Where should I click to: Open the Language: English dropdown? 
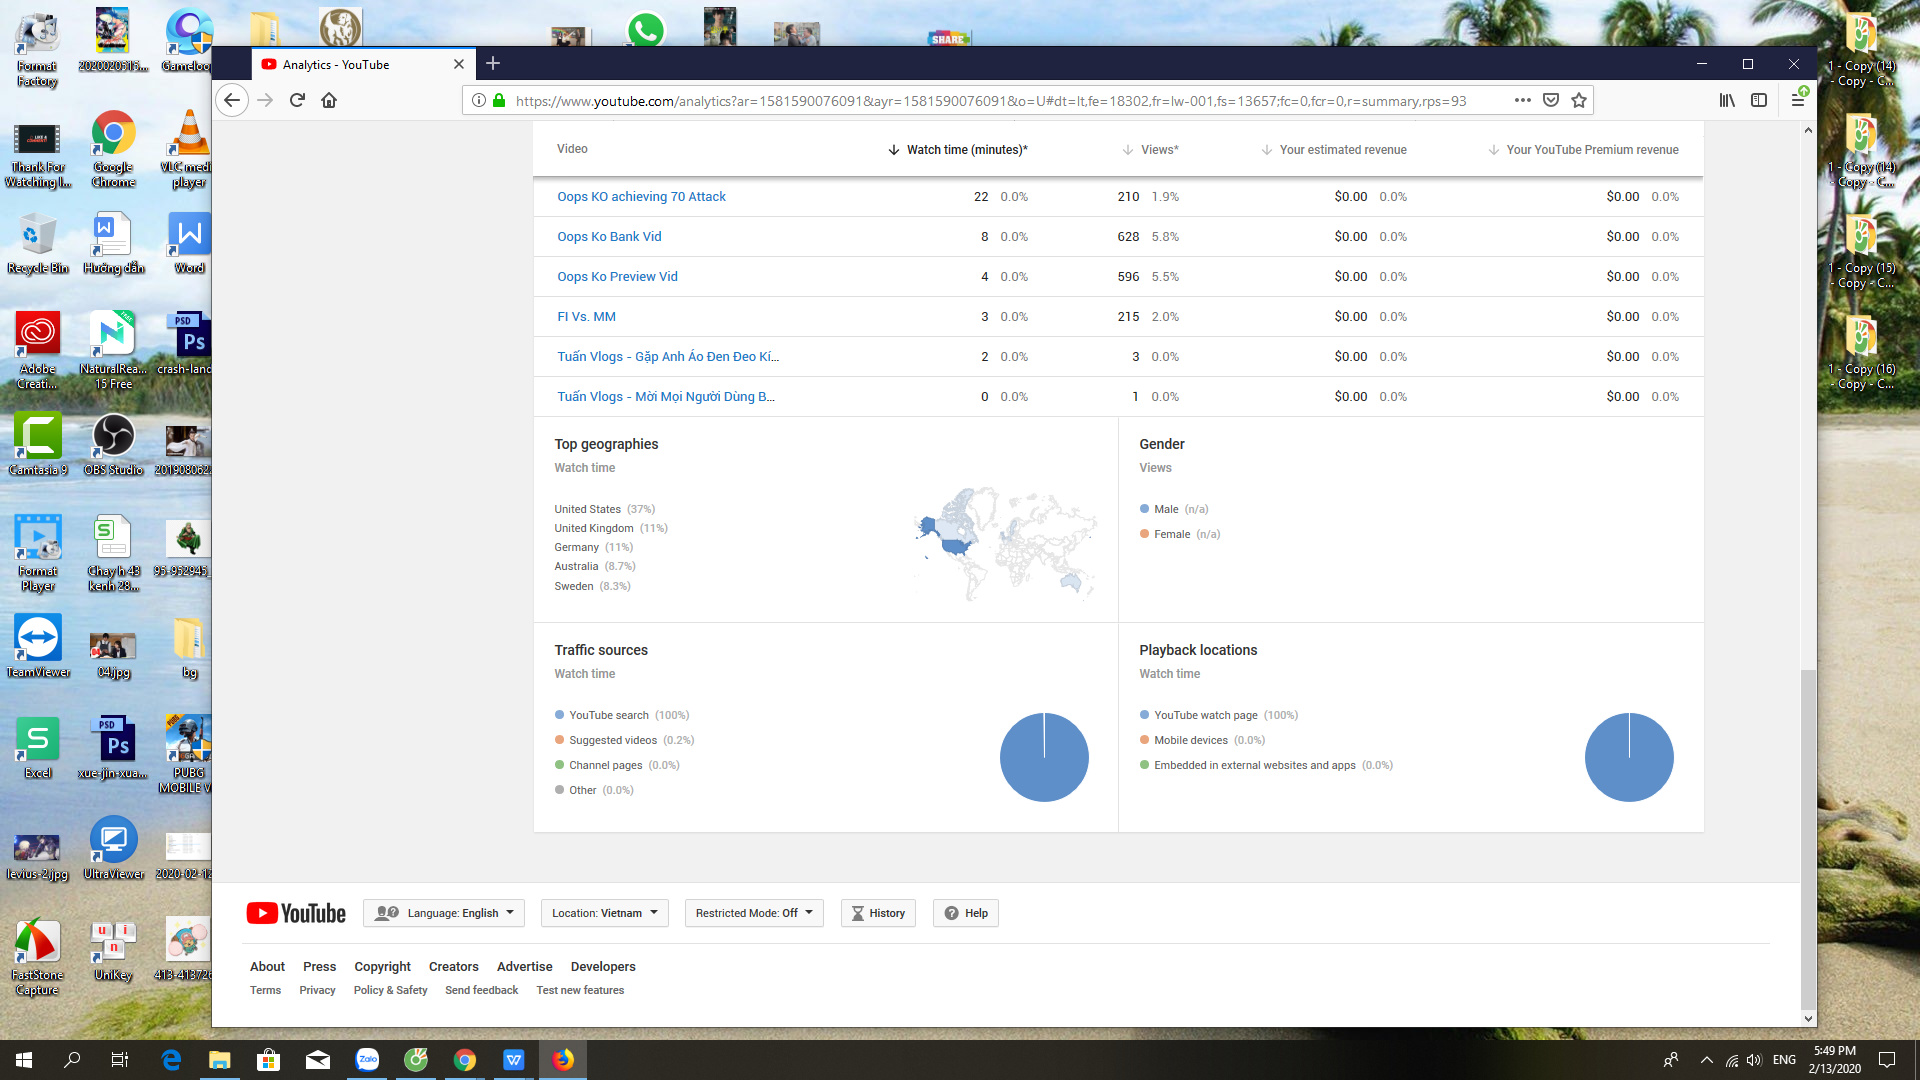pos(443,913)
